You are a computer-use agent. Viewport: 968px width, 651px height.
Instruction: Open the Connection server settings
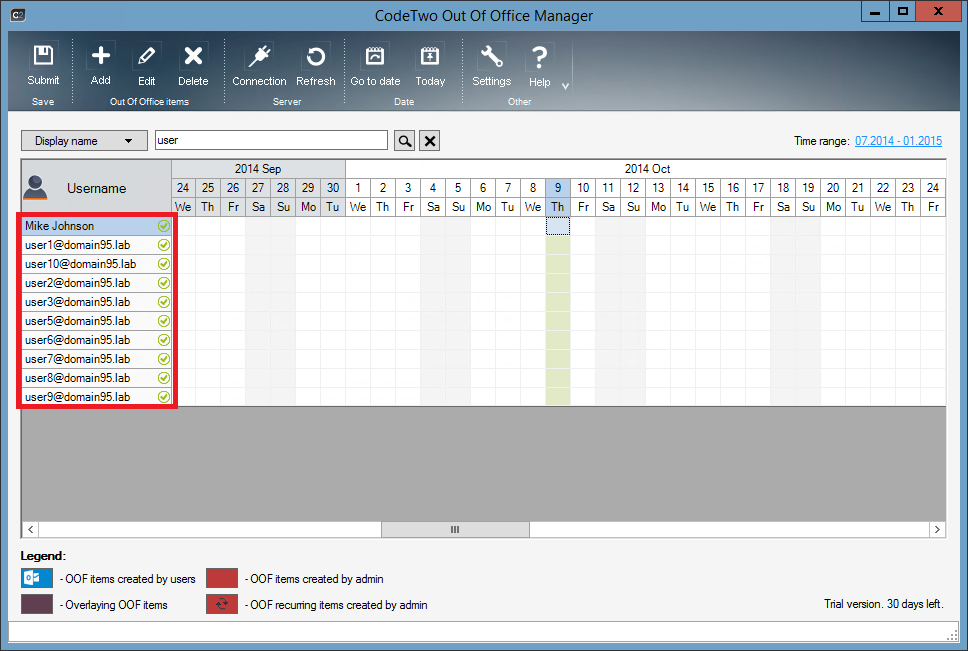click(x=259, y=65)
